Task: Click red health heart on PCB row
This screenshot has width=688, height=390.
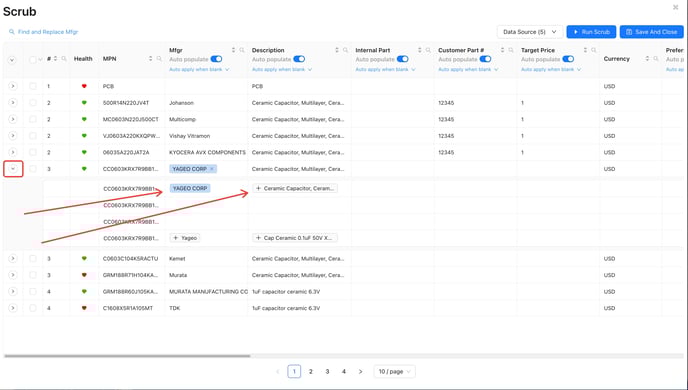Action: click(x=84, y=86)
